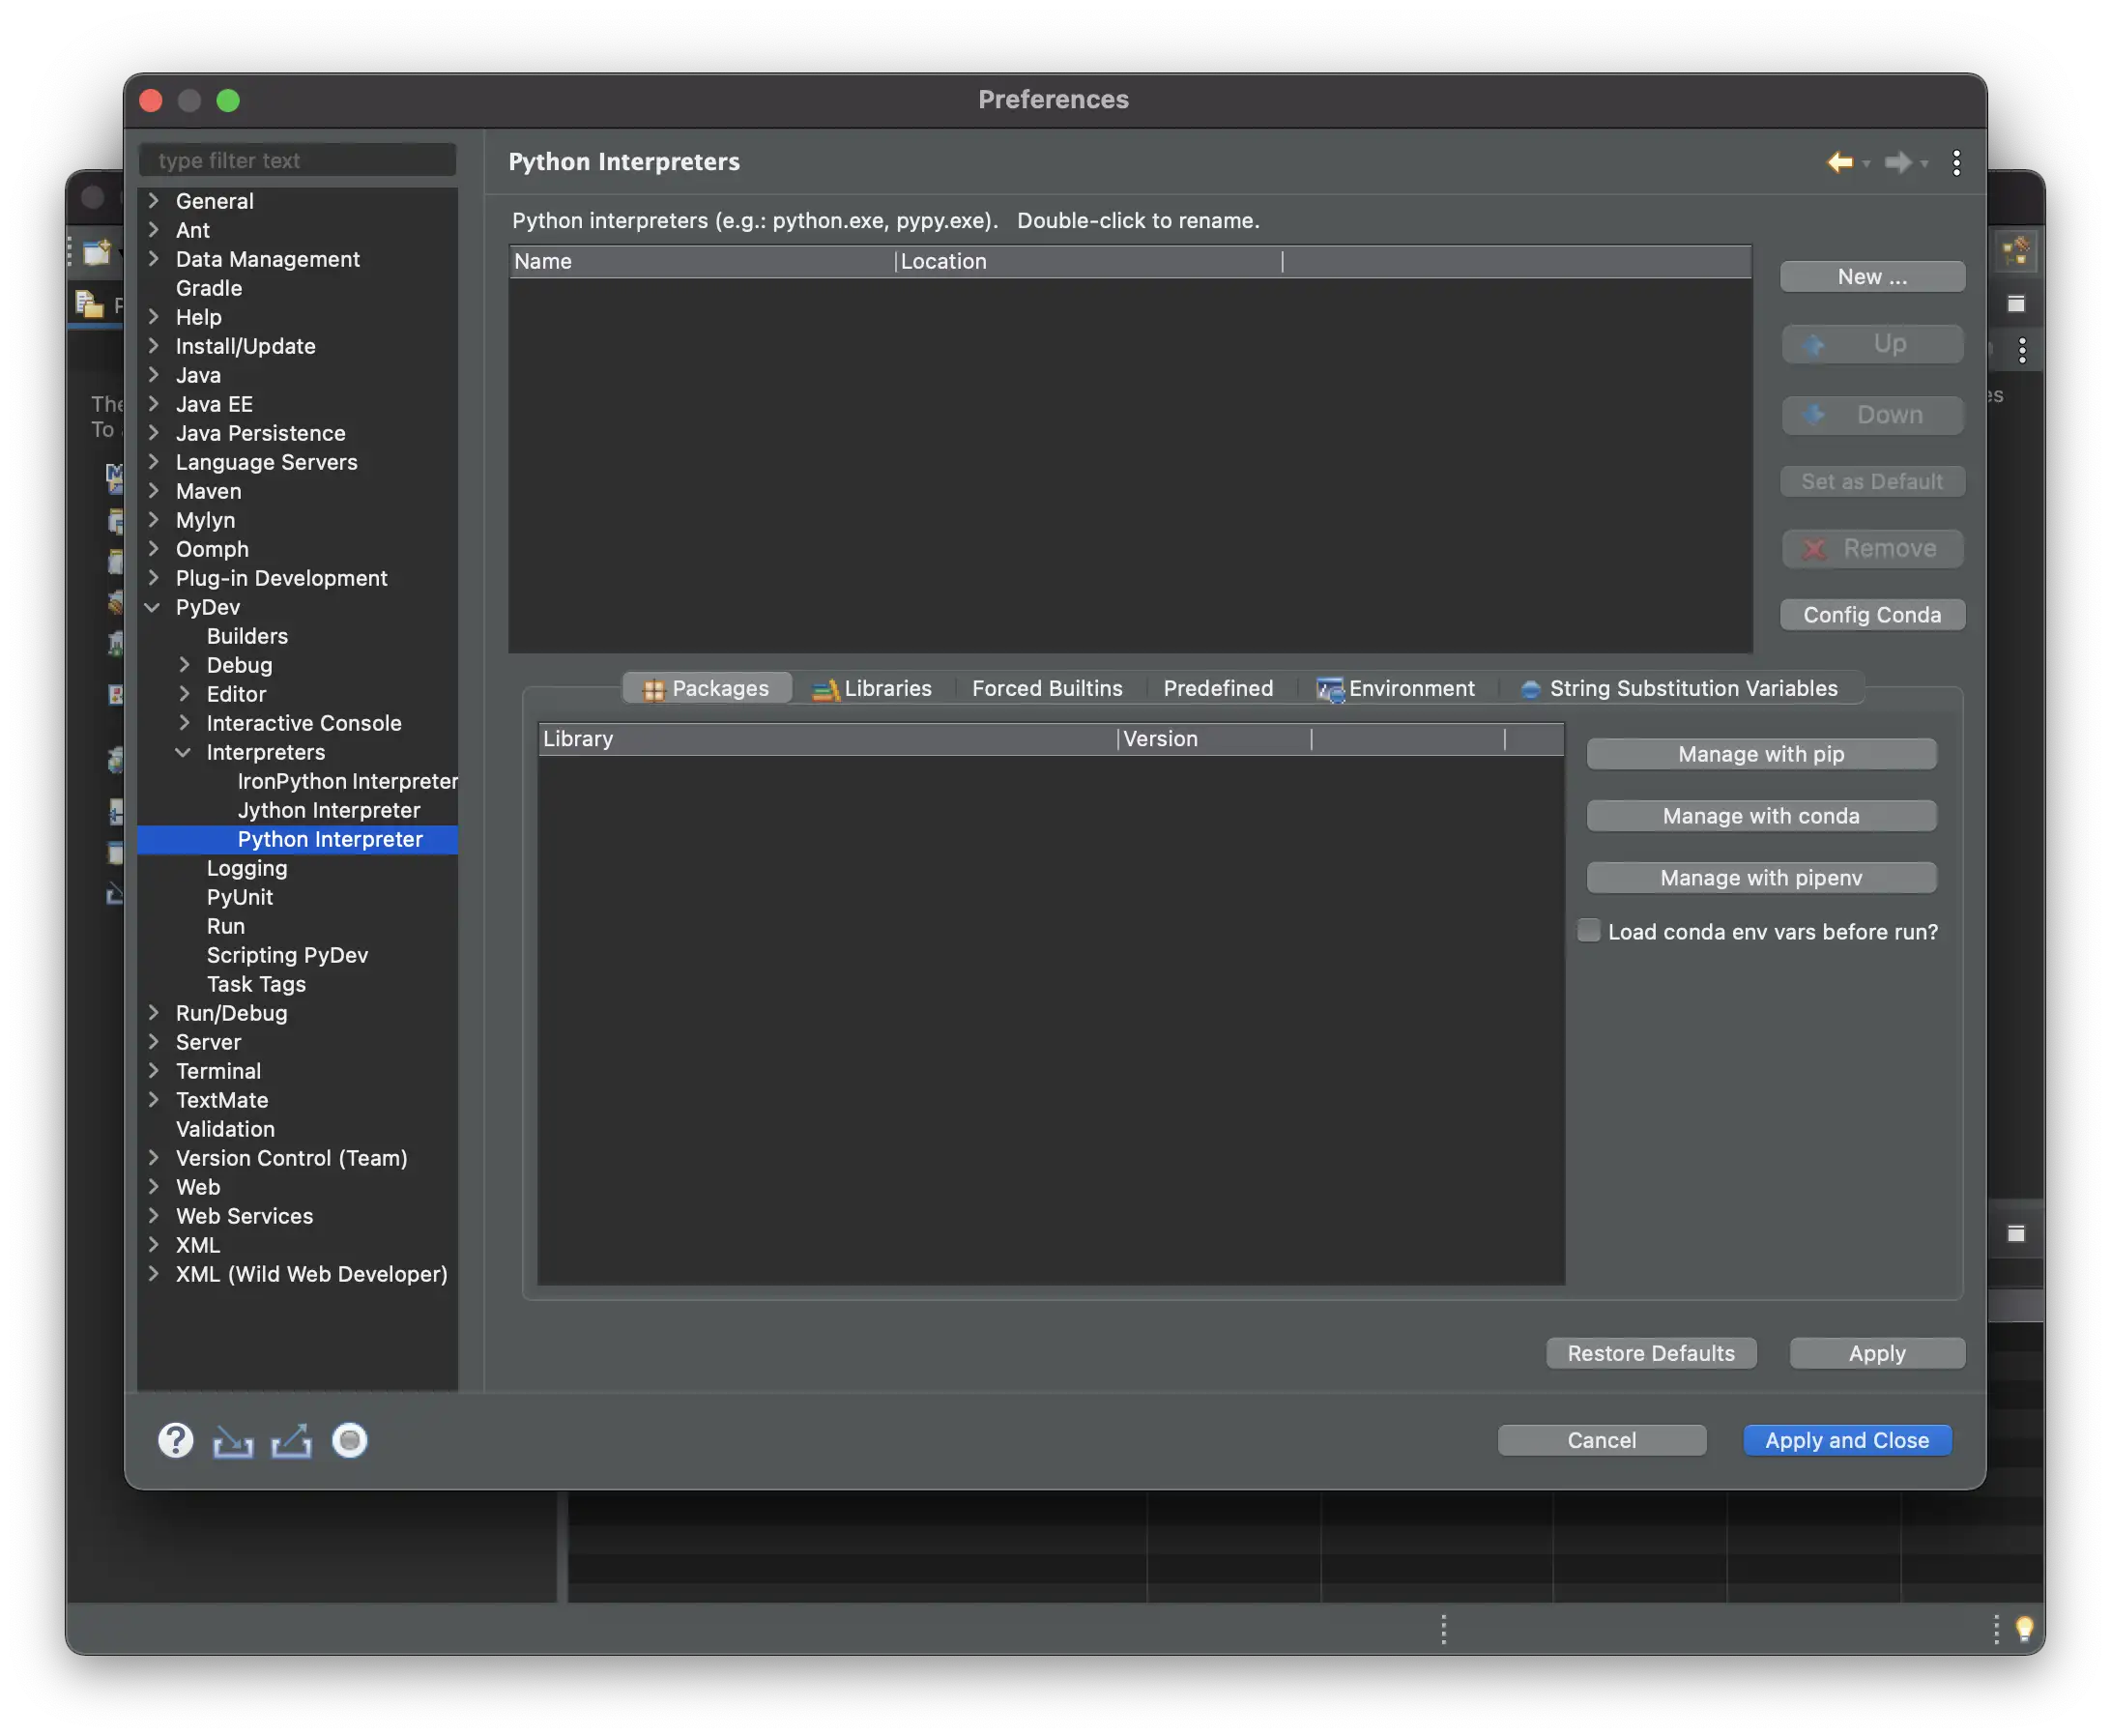2111x1736 pixels.
Task: Select the Forced Builtins tab
Action: 1047,688
